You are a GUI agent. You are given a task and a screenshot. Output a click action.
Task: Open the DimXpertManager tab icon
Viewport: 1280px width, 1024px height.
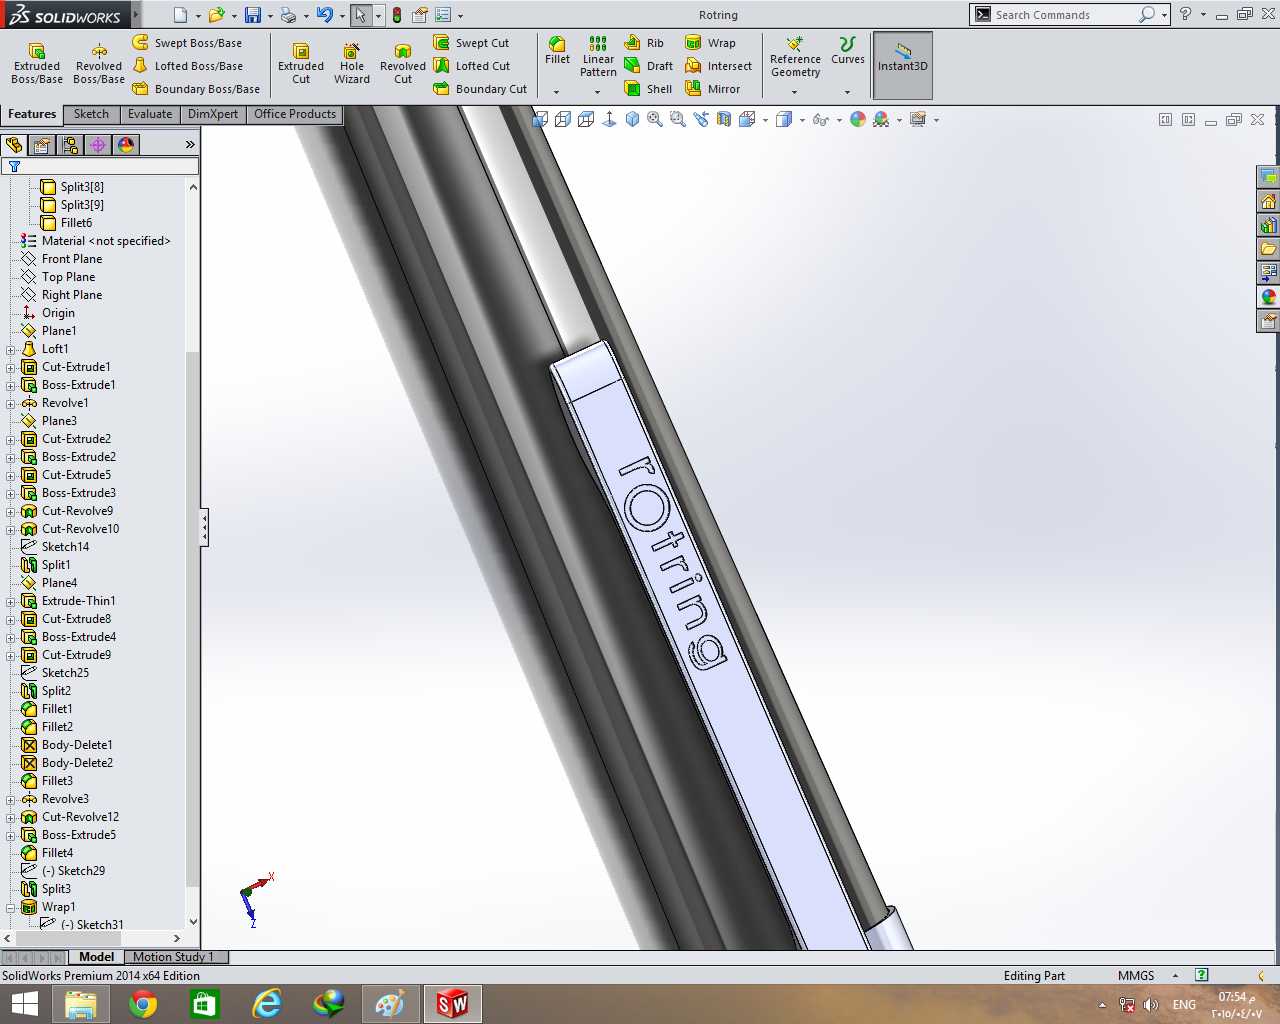coord(98,145)
